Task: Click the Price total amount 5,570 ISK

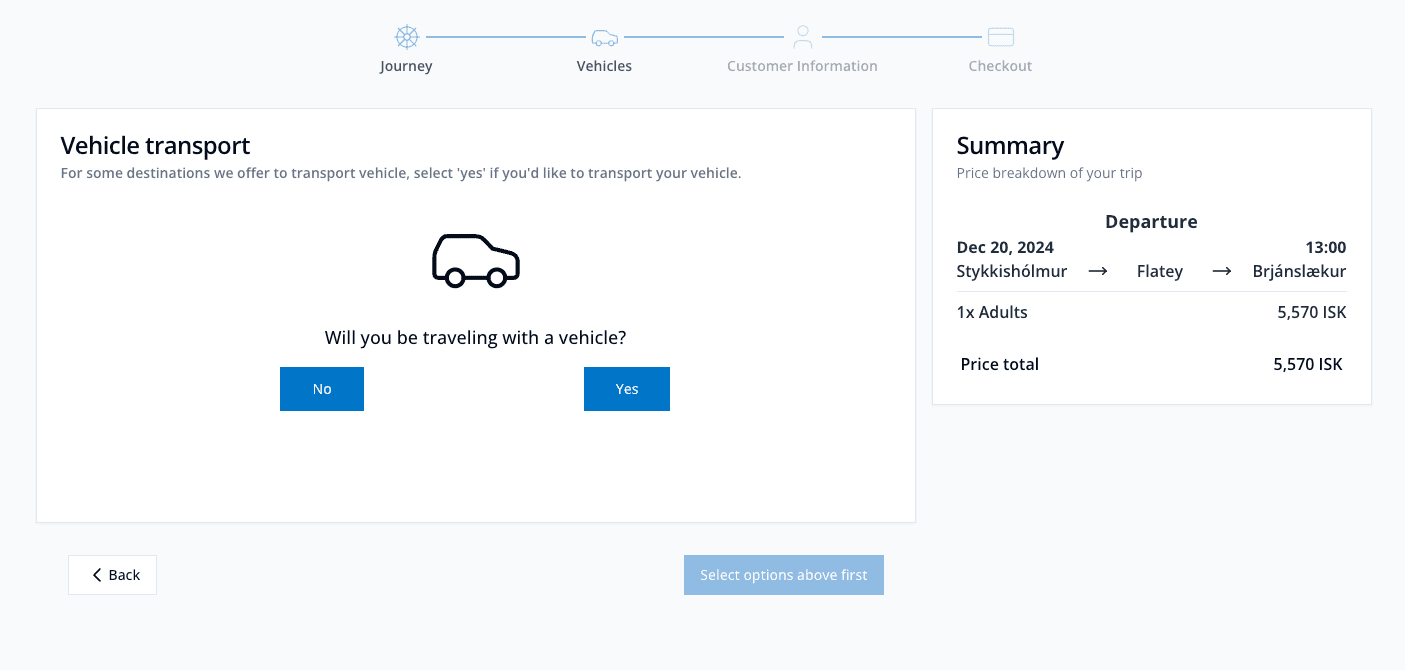Action: 1307,365
